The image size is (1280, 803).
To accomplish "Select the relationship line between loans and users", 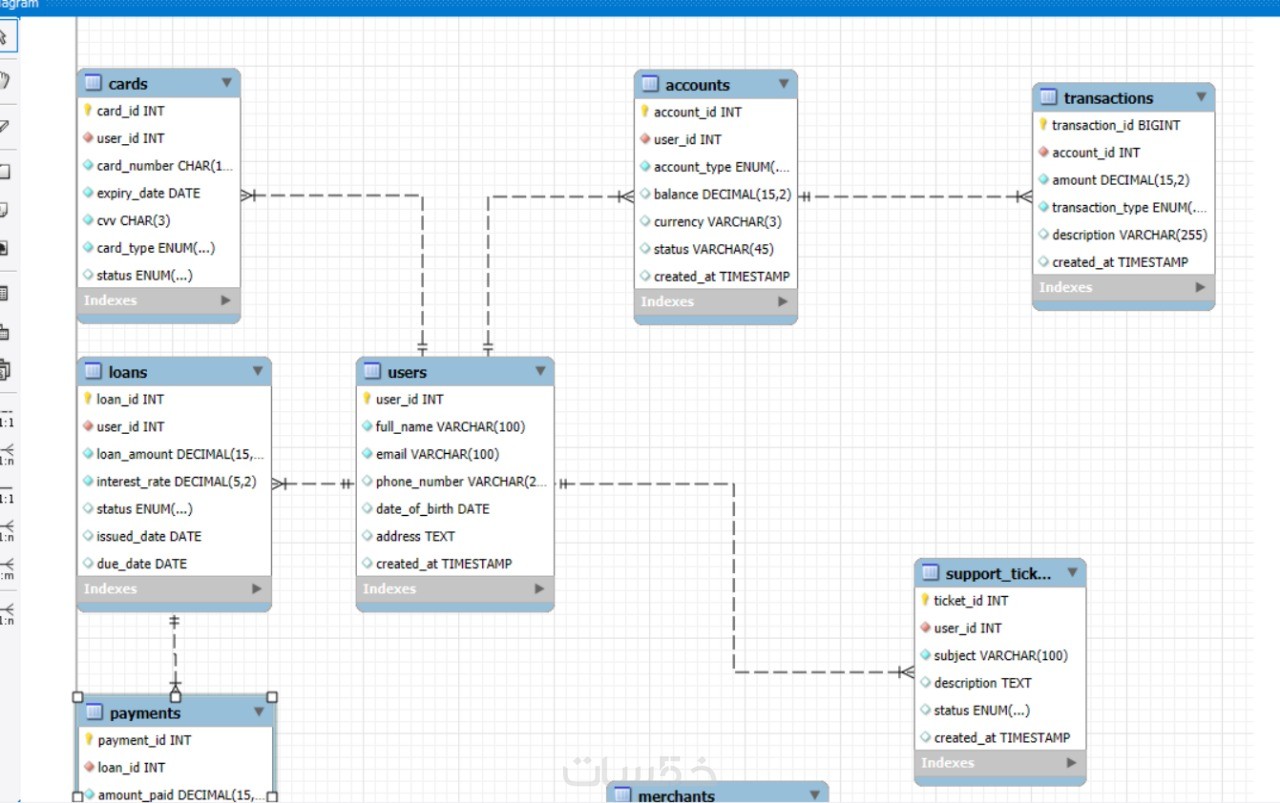I will 313,484.
